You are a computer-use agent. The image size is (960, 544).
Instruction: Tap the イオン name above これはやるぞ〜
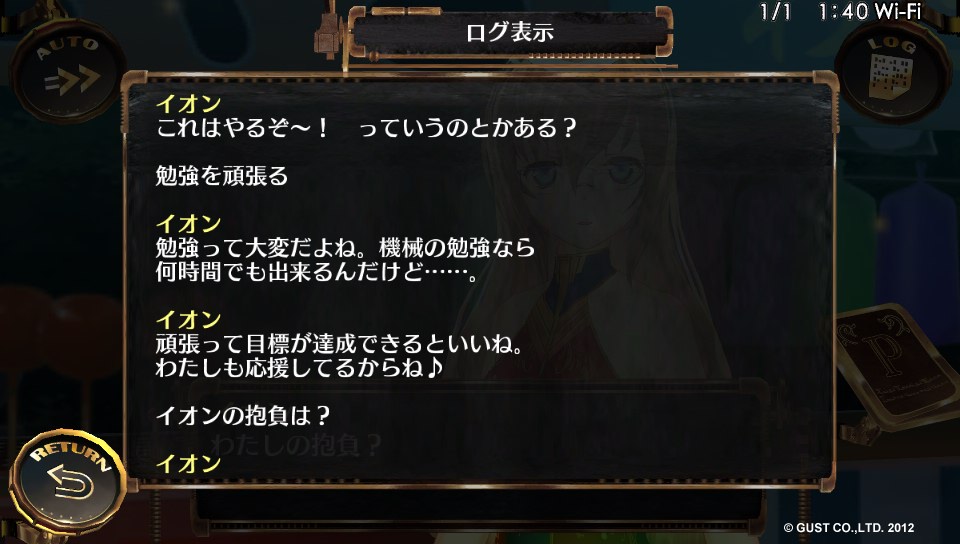point(189,104)
